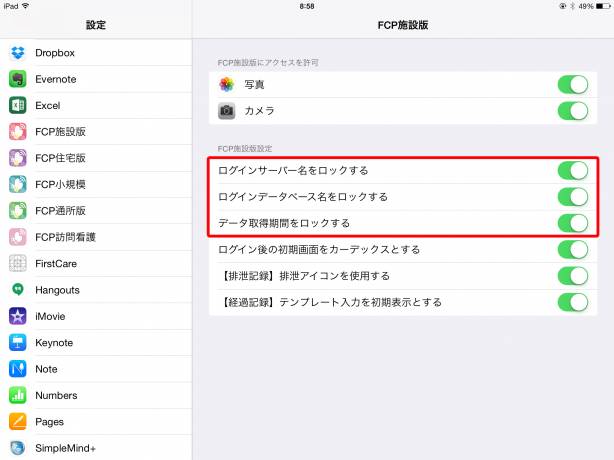Viewport: 614px width, 460px height.
Task: Open Evernote settings via its elephant icon
Action: coord(17,79)
